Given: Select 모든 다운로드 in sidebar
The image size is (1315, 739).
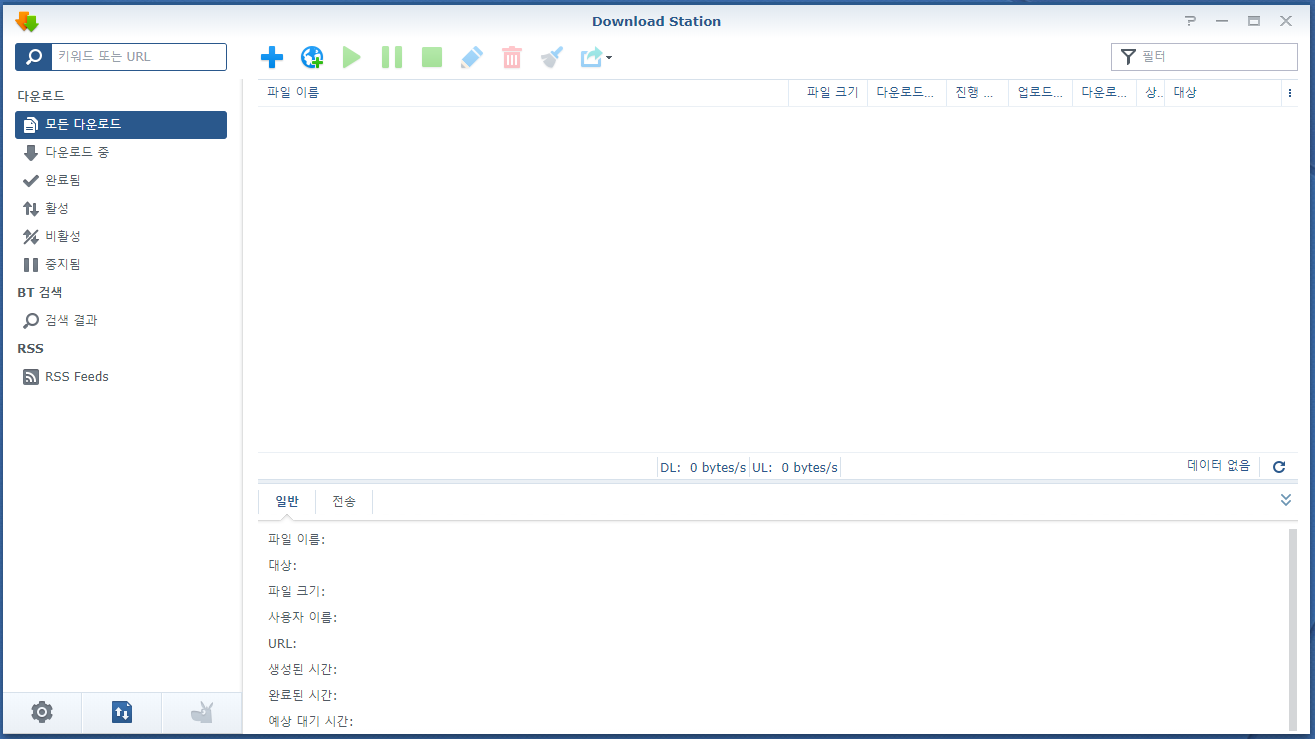Looking at the screenshot, I should [x=121, y=124].
